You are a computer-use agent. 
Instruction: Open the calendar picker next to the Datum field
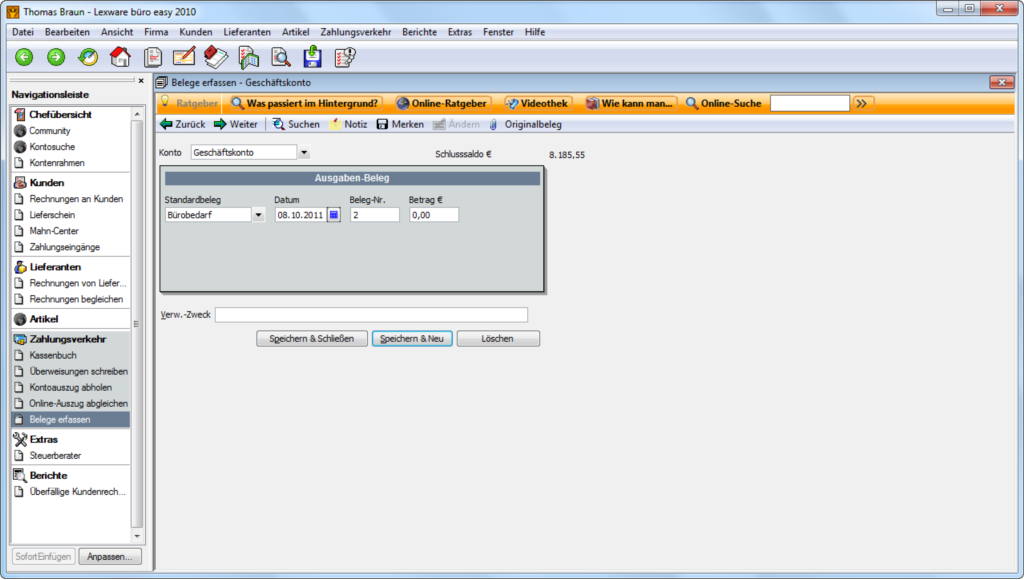(x=333, y=214)
